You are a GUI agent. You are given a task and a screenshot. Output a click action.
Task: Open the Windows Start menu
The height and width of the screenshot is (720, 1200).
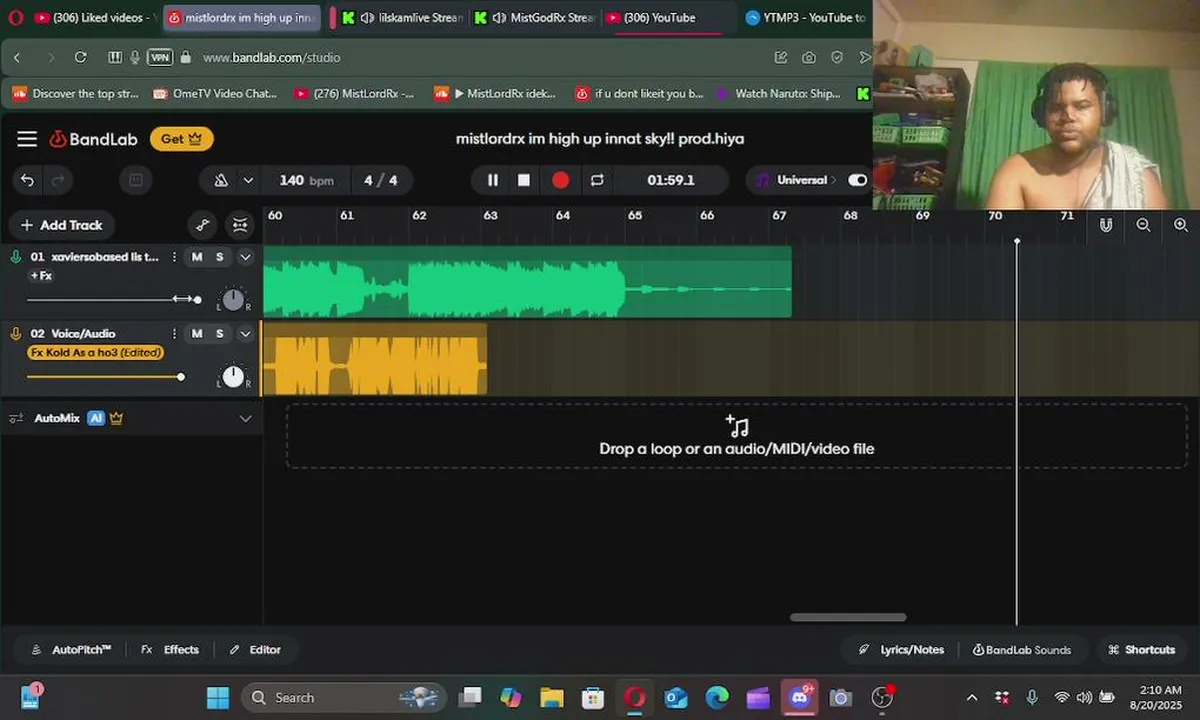tap(218, 697)
